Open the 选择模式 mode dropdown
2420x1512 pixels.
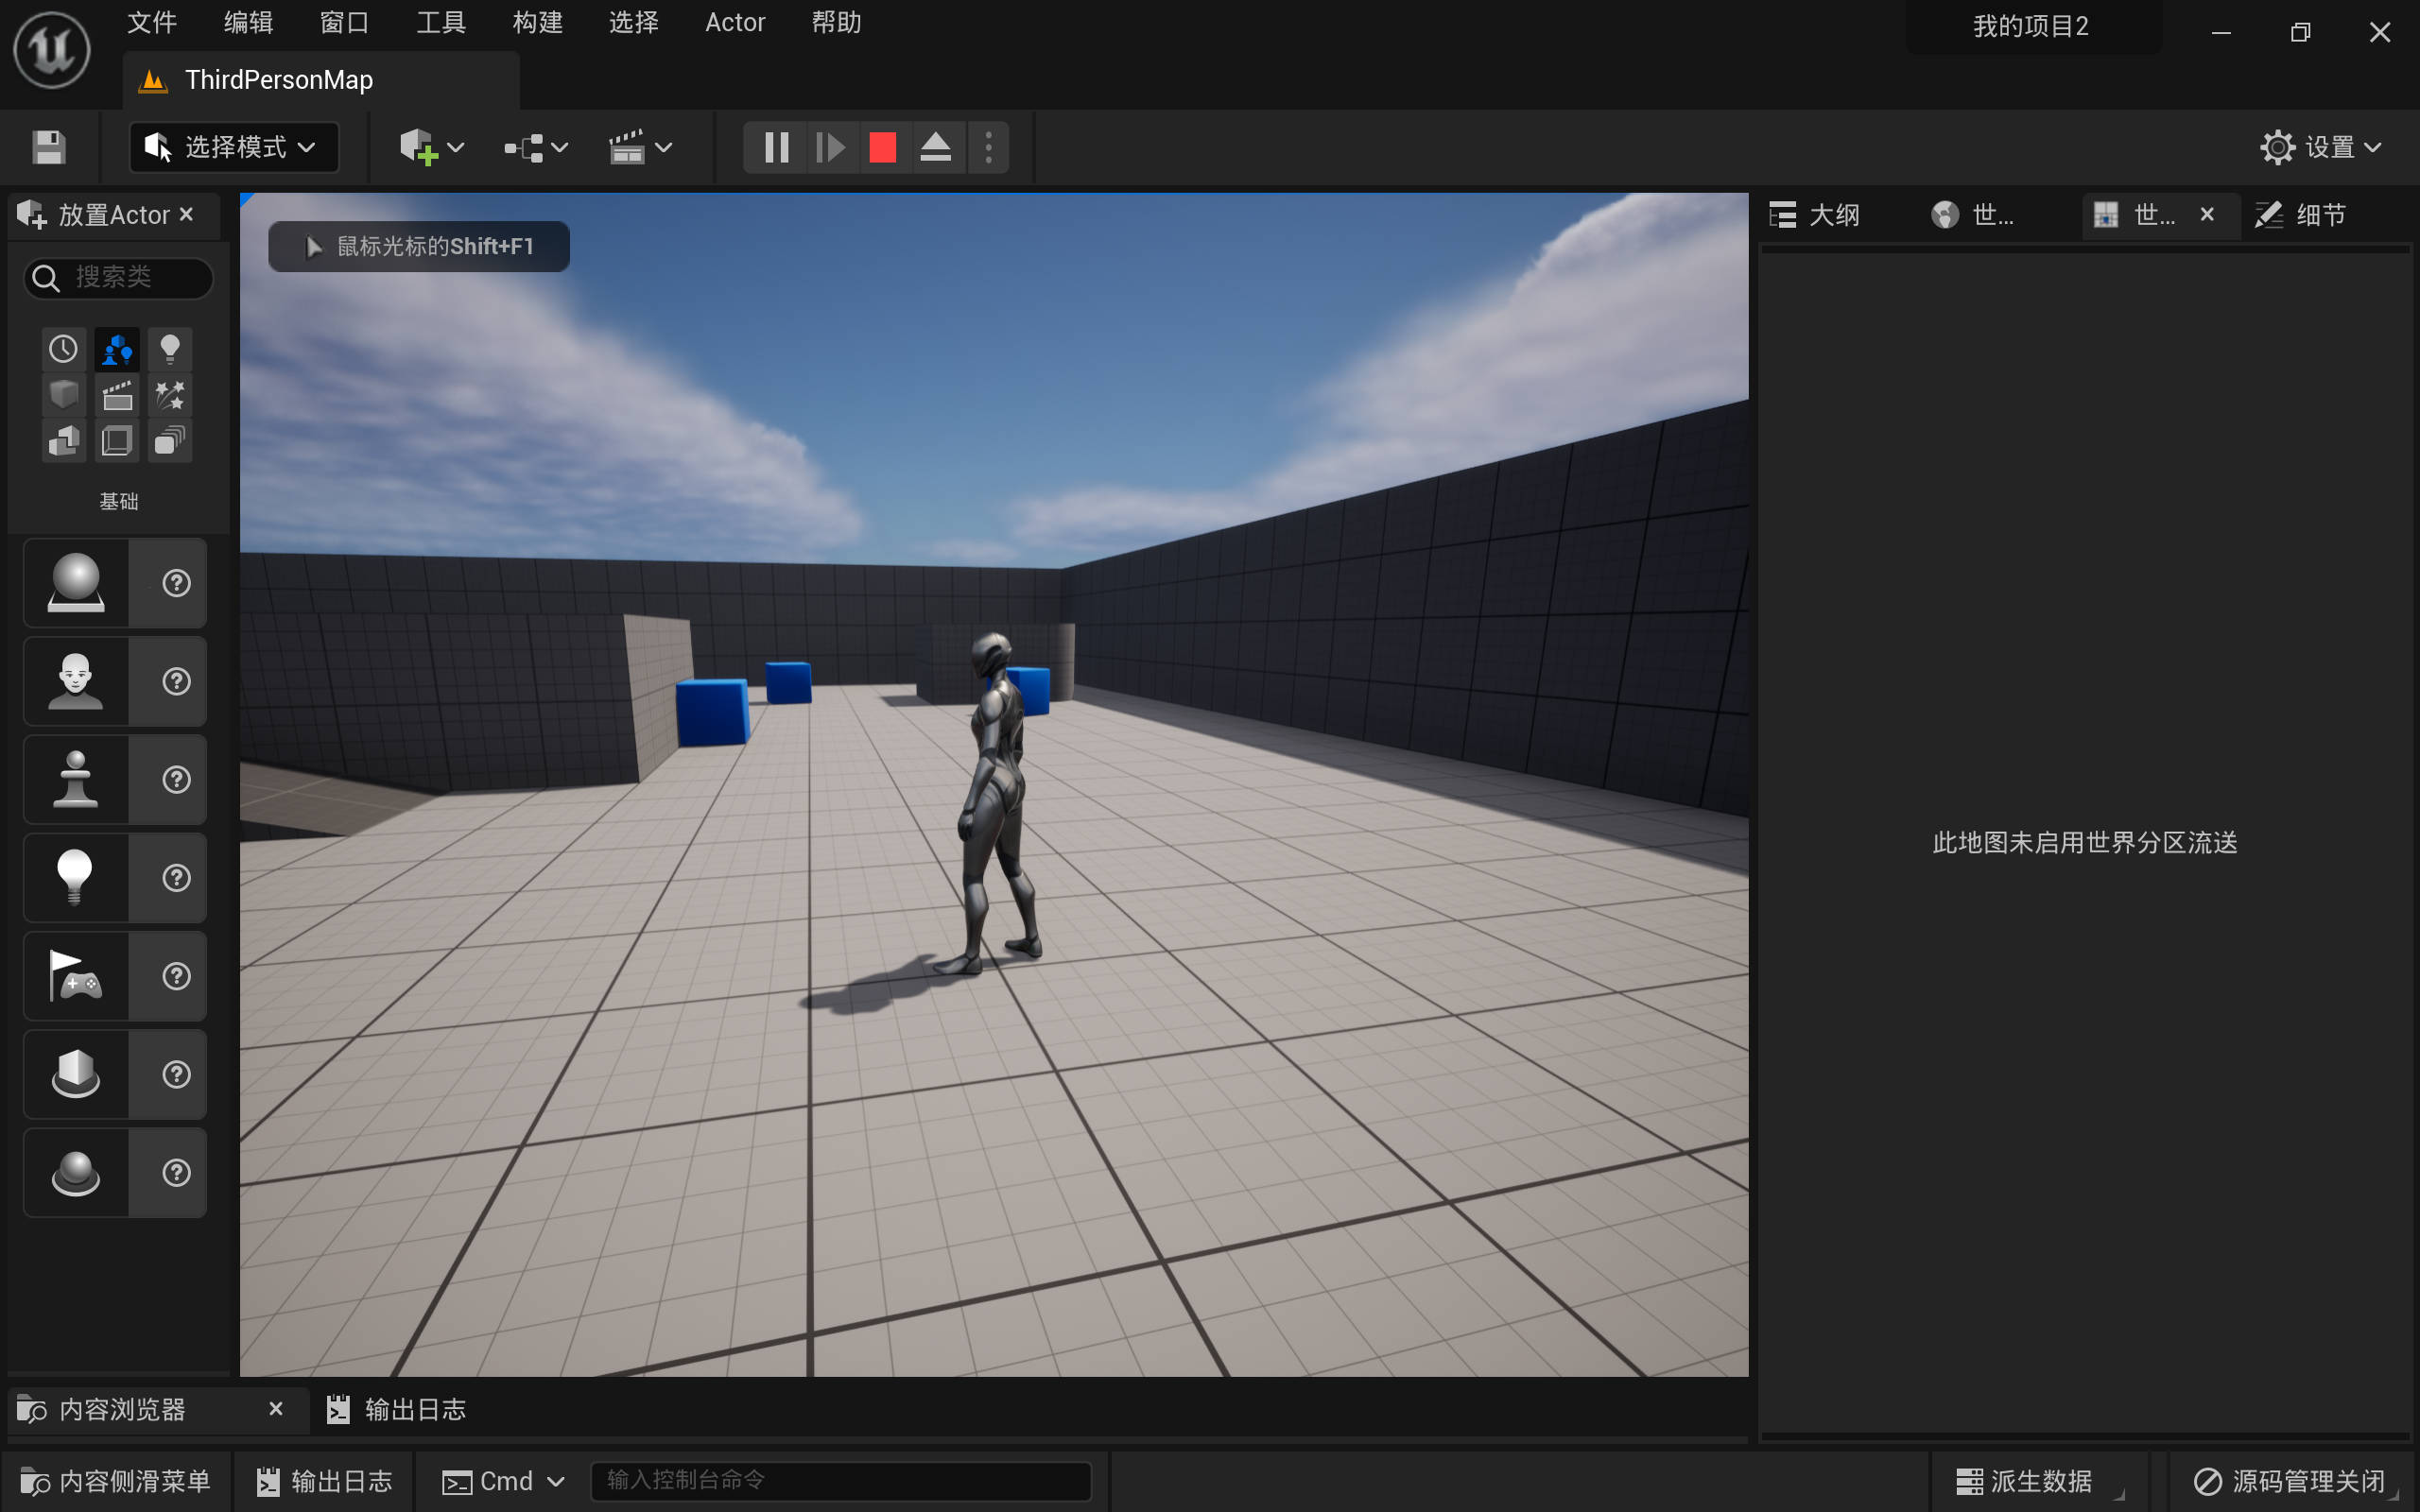point(234,148)
